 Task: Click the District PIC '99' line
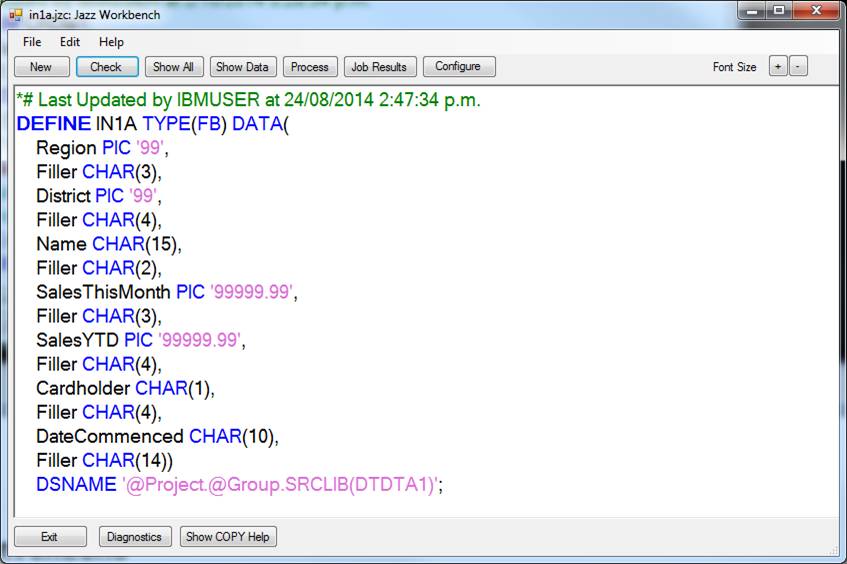tap(98, 196)
